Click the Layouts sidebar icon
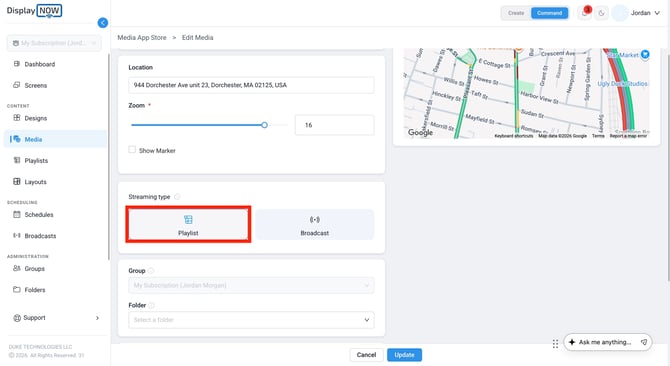Image resolution: width=670 pixels, height=366 pixels. pos(17,182)
